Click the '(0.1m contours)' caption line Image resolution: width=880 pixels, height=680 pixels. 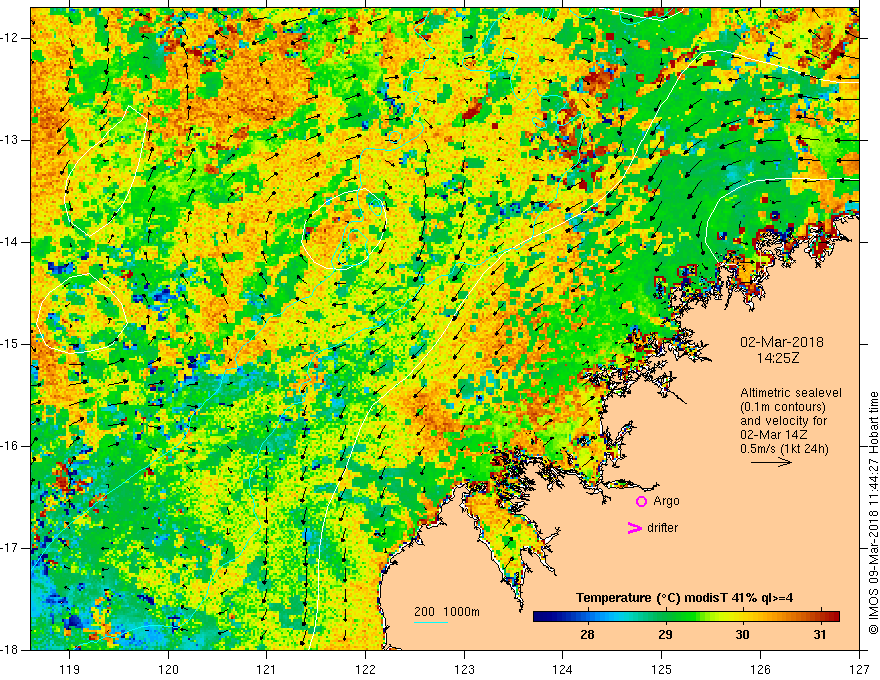783,407
